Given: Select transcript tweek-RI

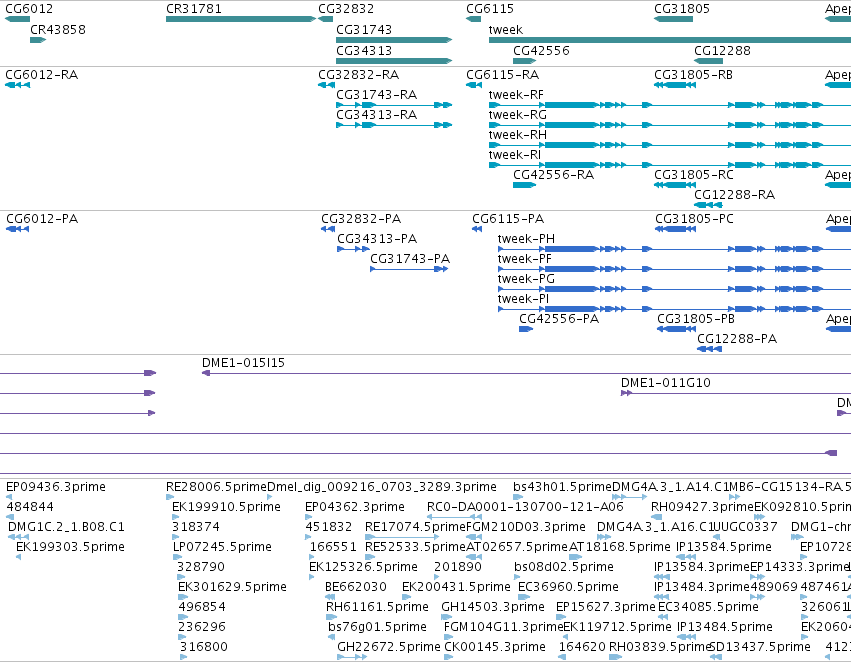Looking at the screenshot, I should coord(515,155).
